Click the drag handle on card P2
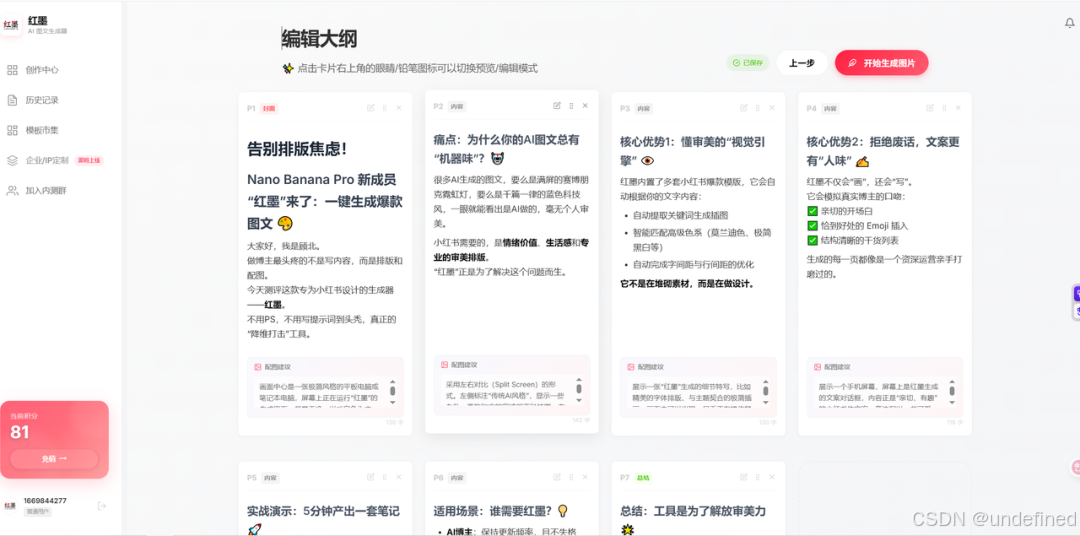 point(571,105)
